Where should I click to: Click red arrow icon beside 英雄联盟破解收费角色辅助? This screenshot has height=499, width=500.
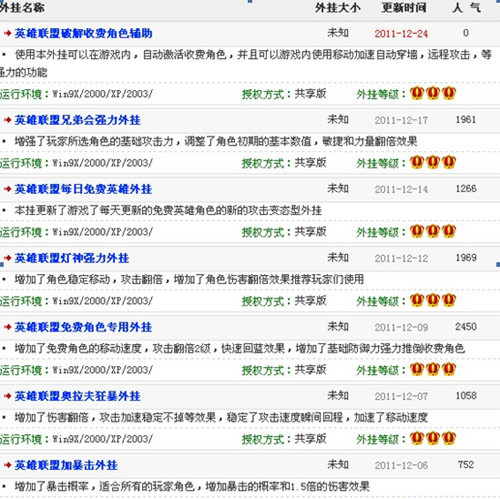[x=7, y=33]
